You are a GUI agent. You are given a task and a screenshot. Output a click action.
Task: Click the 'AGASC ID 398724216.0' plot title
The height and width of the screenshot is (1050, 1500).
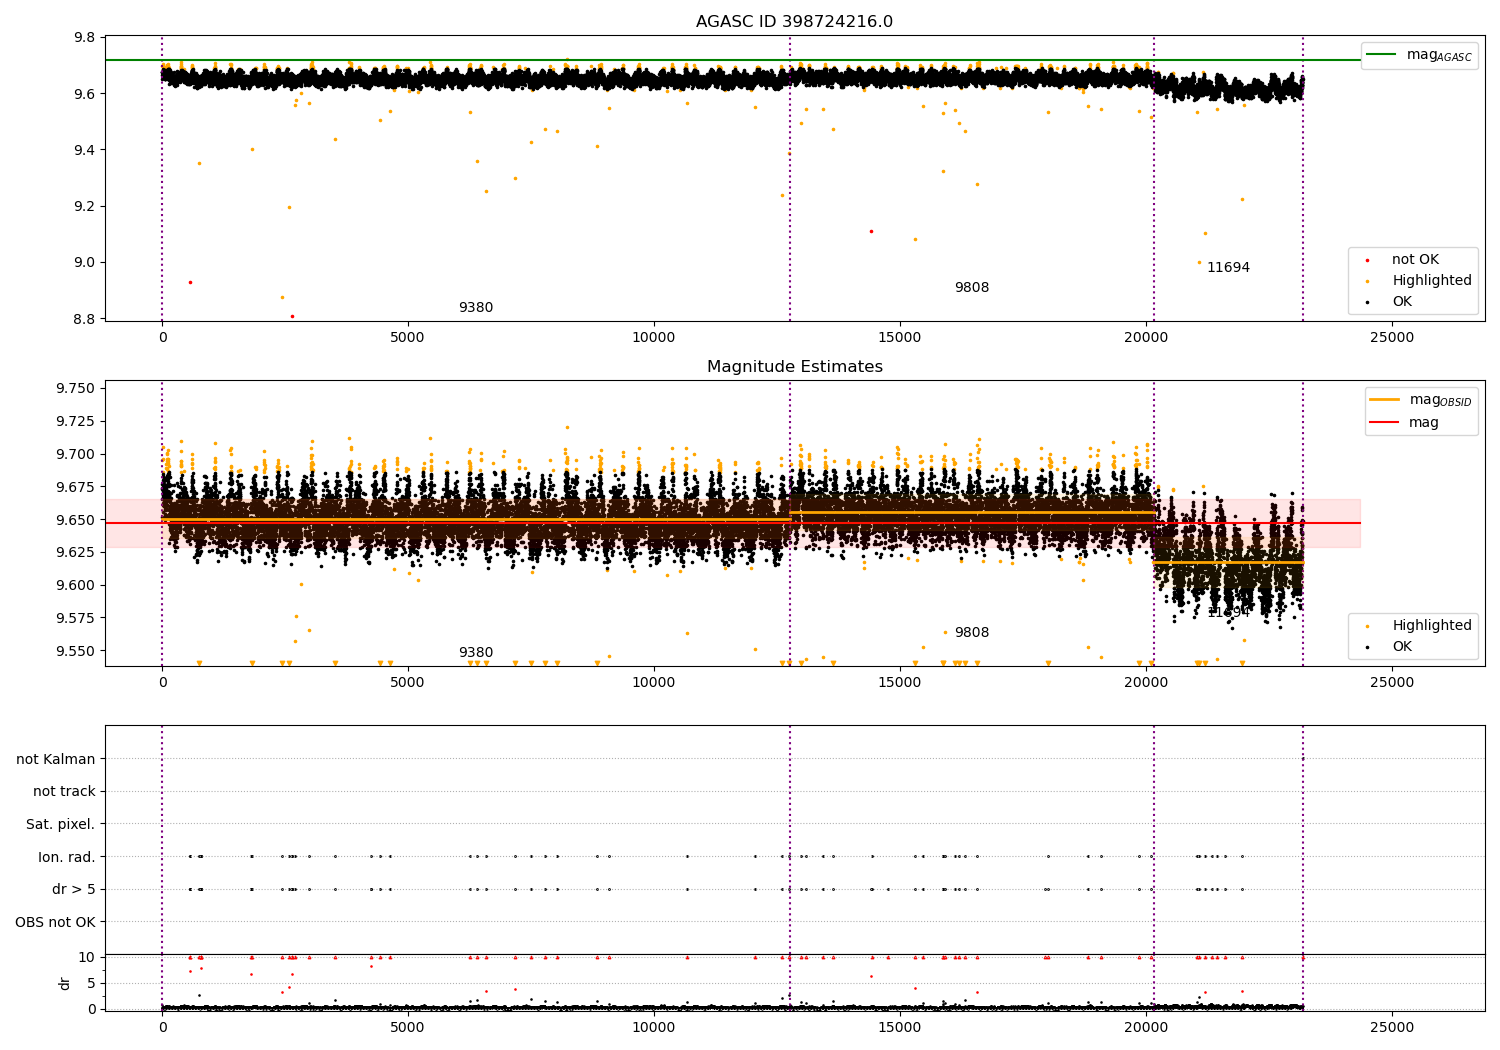(794, 22)
